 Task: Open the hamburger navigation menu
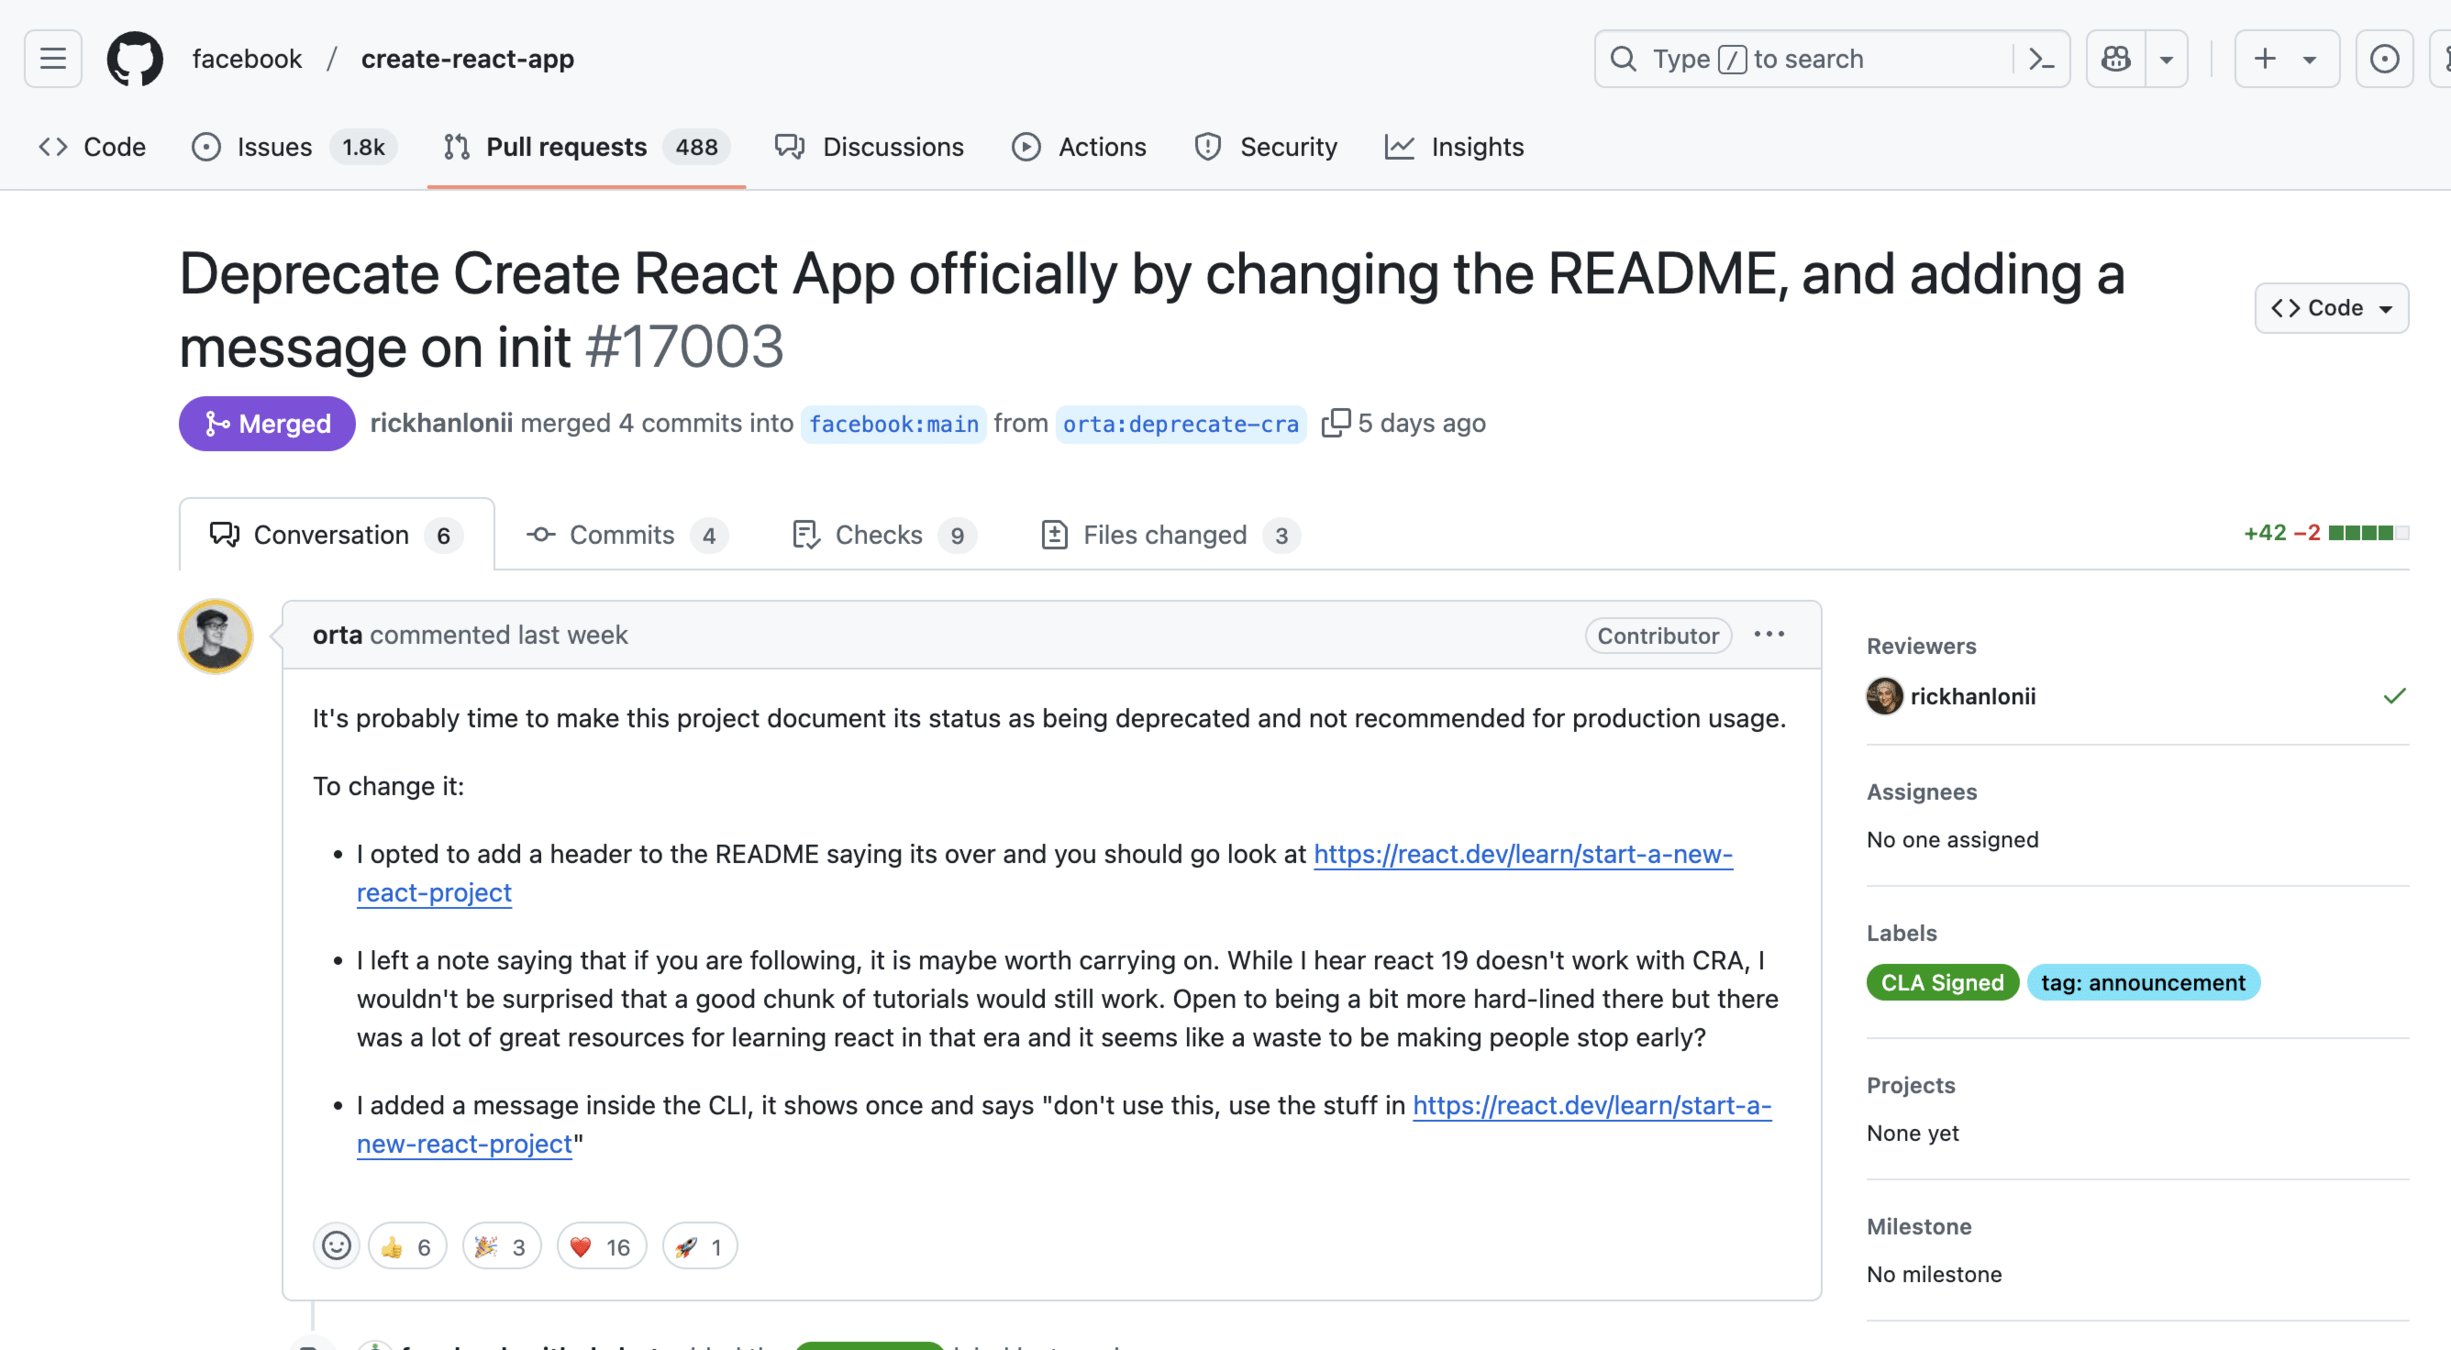click(53, 59)
